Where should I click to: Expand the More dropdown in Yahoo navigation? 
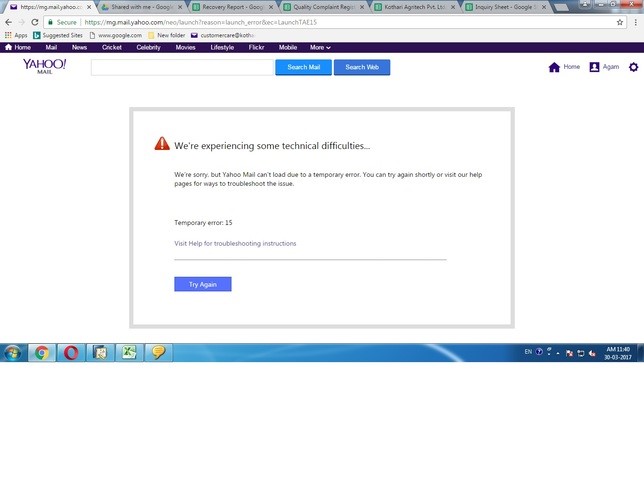[x=320, y=47]
